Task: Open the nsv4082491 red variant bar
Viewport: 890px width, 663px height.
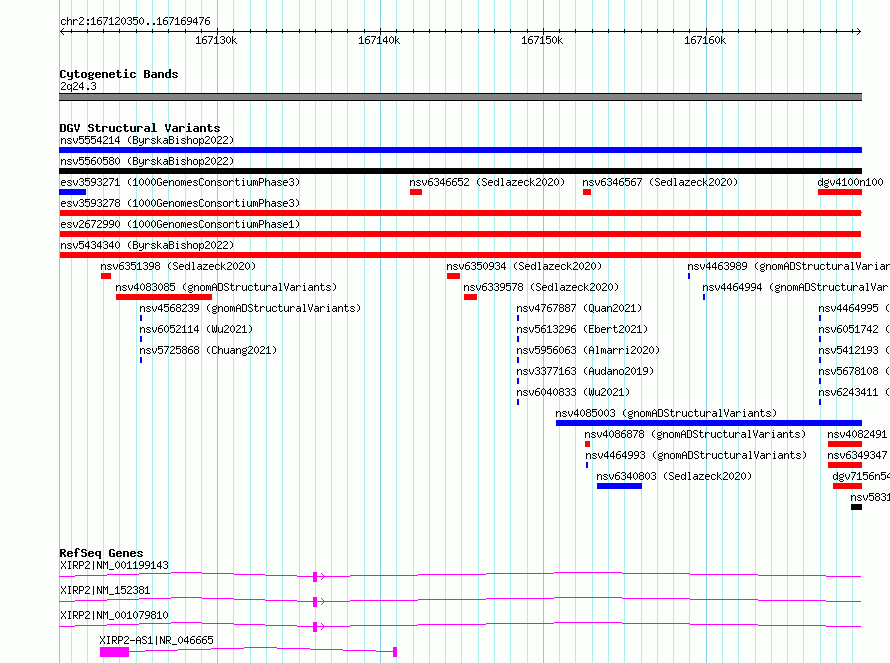Action: 845,444
